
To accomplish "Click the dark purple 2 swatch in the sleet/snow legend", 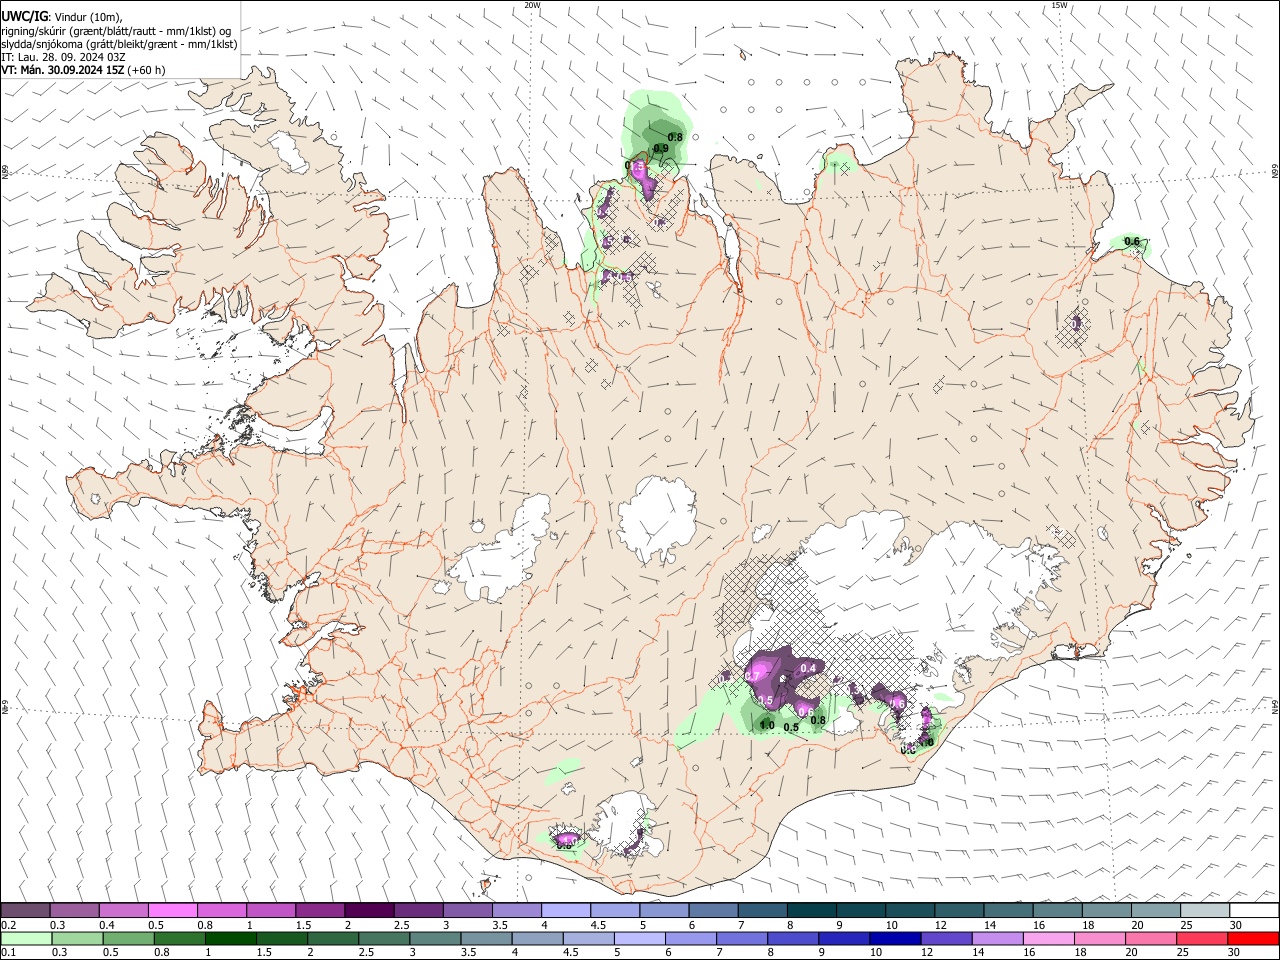I will [368, 911].
